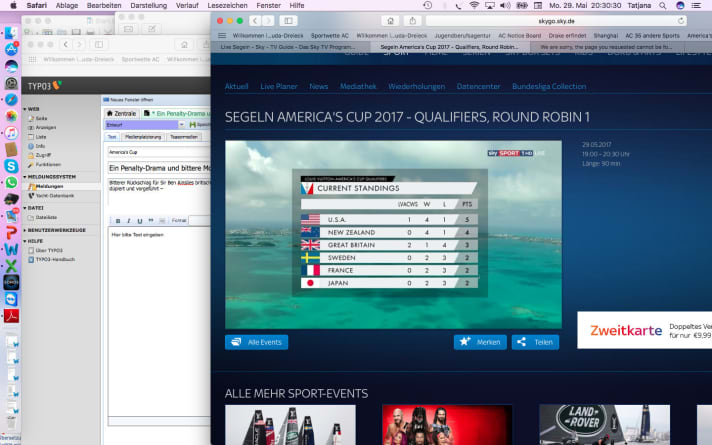
Task: Open the Darstellung menu
Action: pos(148,5)
